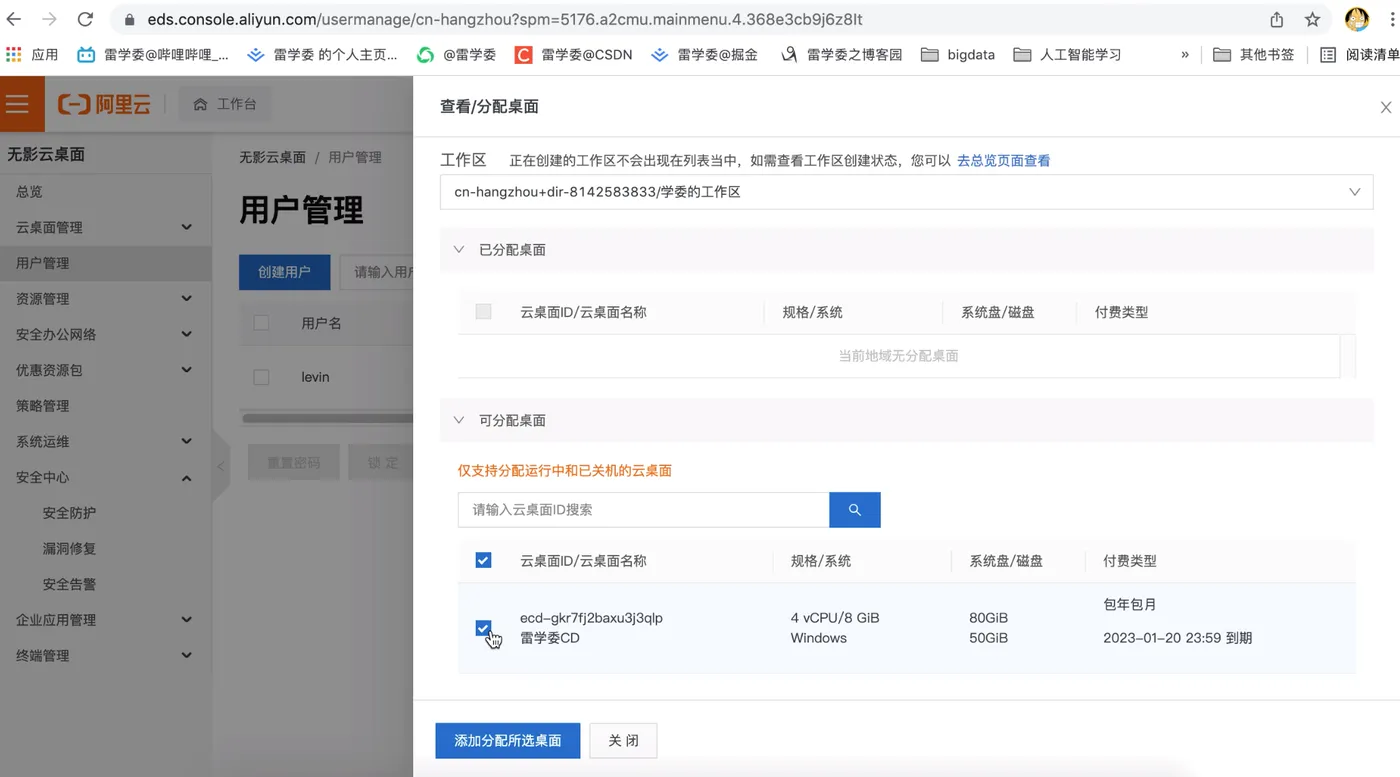
Task: Click the 阿里云 logo
Action: pos(104,104)
